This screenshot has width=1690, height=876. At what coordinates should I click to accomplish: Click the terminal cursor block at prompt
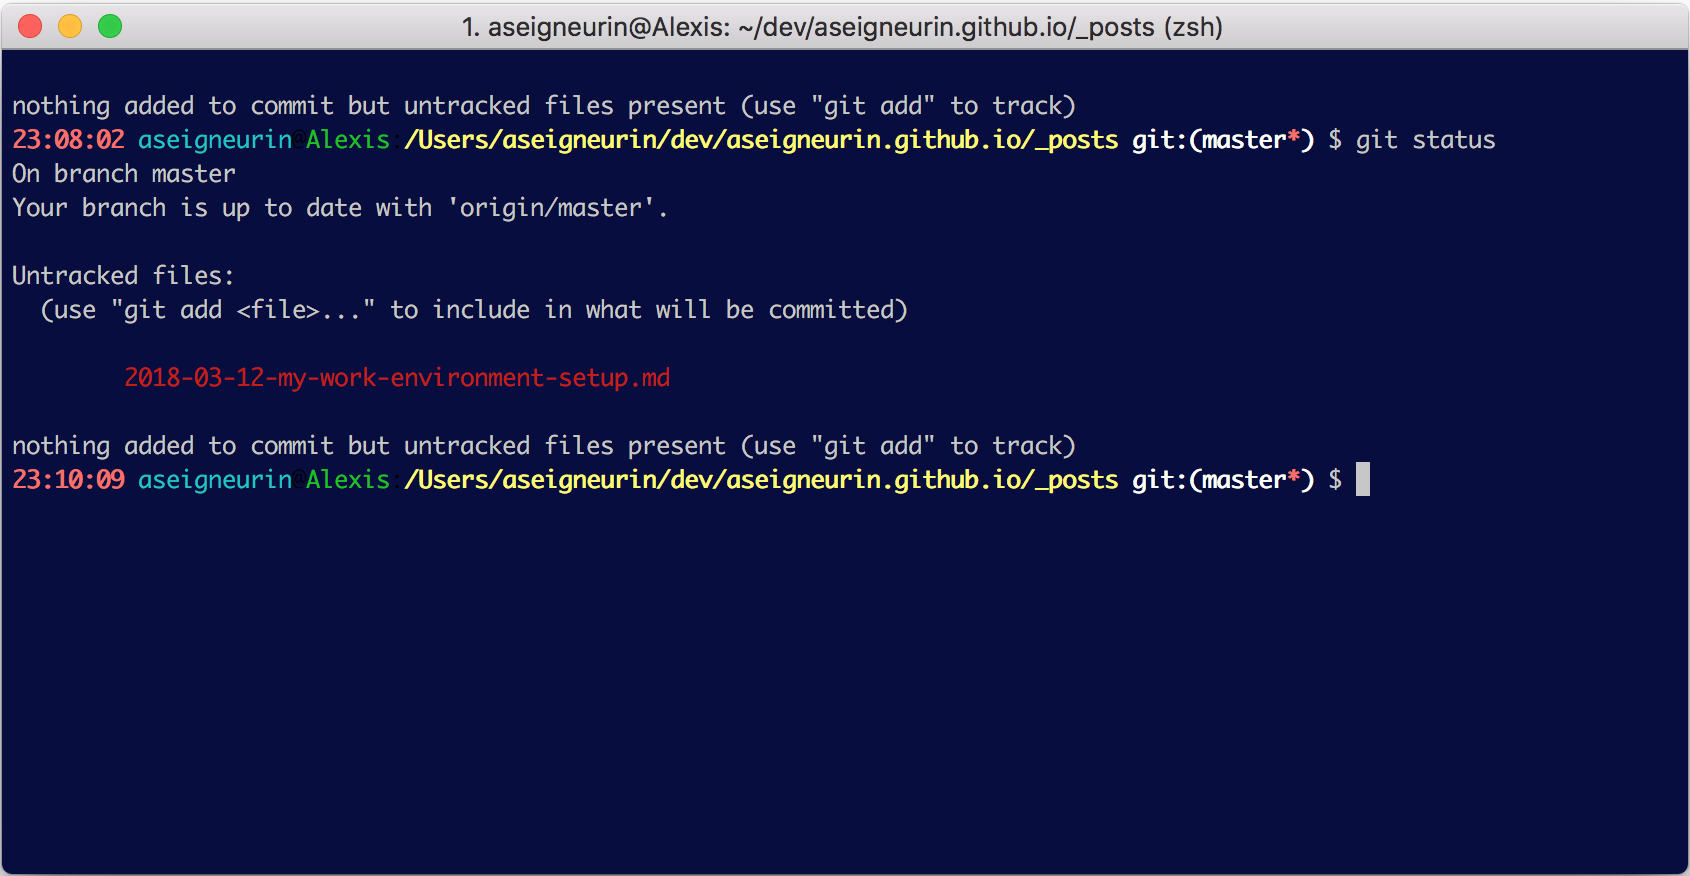tap(1362, 479)
